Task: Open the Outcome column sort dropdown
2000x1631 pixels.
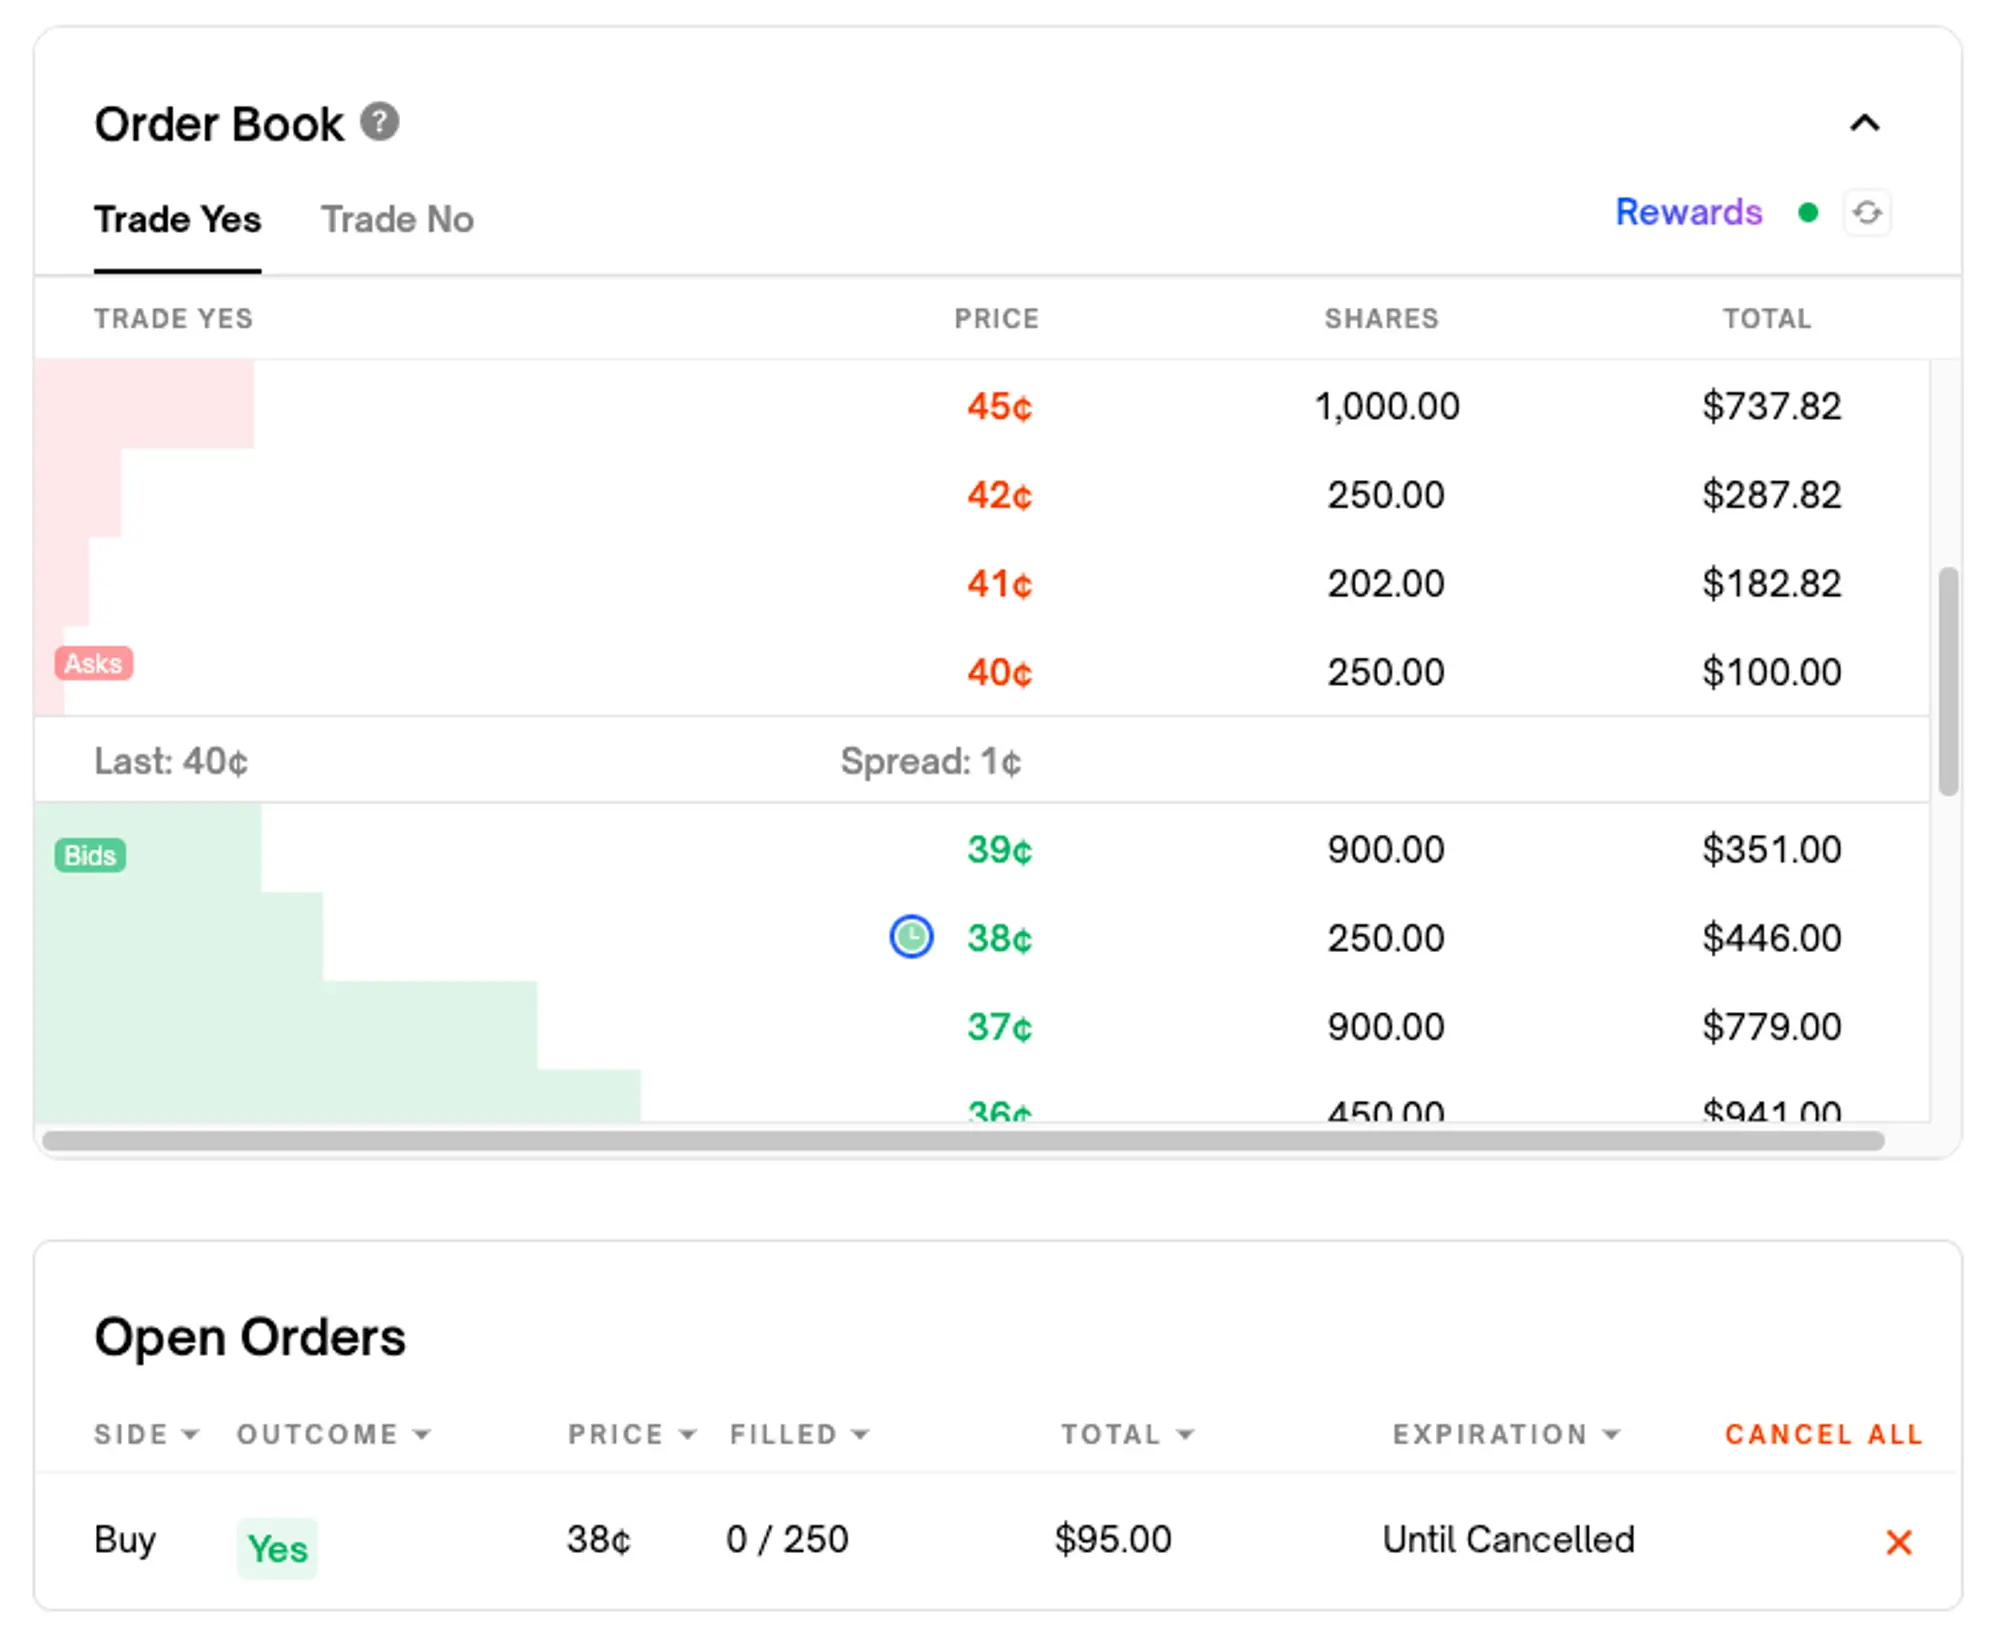Action: (333, 1434)
